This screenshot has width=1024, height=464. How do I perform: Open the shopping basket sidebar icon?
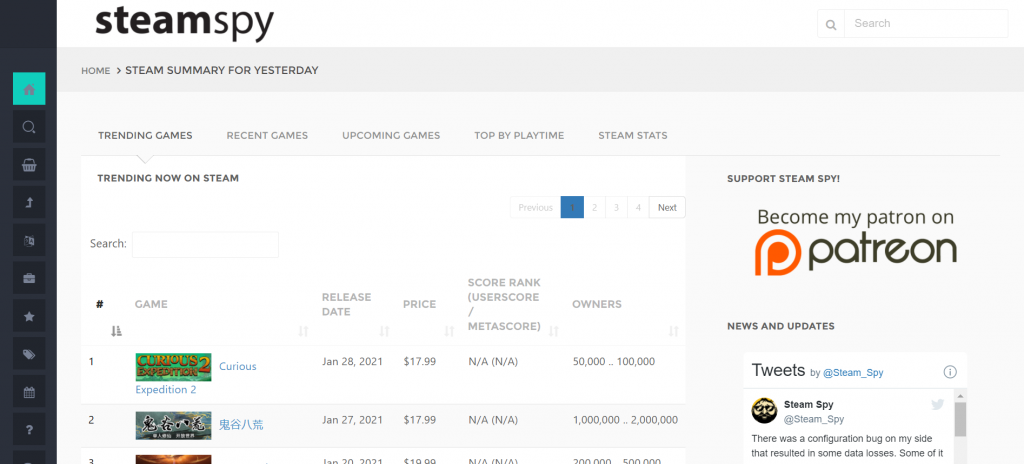click(x=29, y=165)
